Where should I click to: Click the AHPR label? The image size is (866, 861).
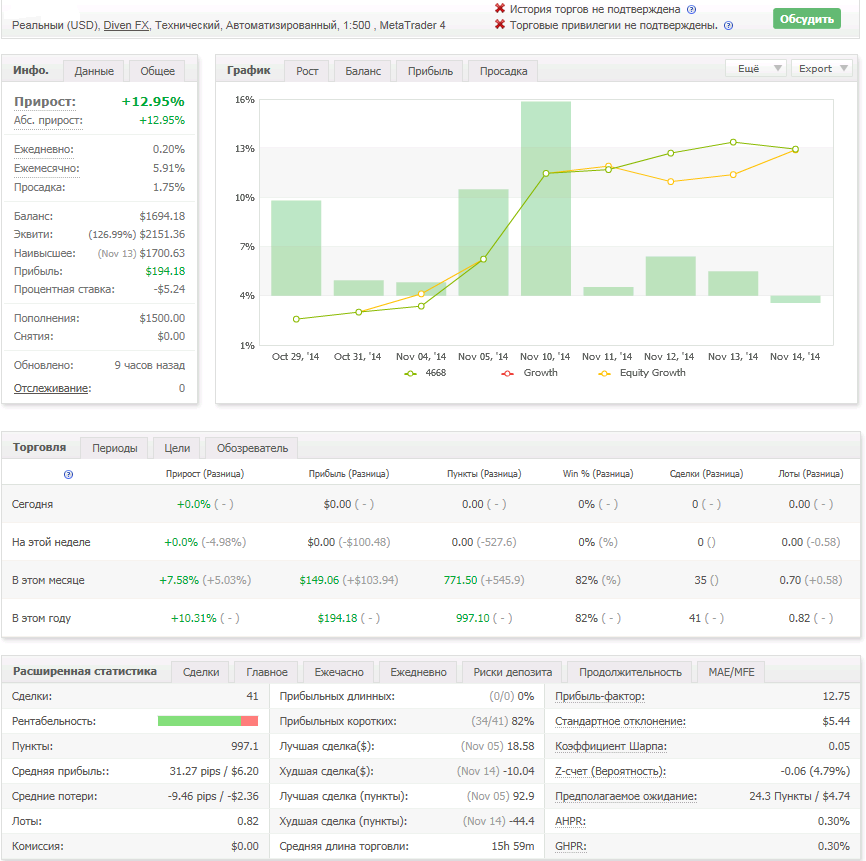point(570,821)
